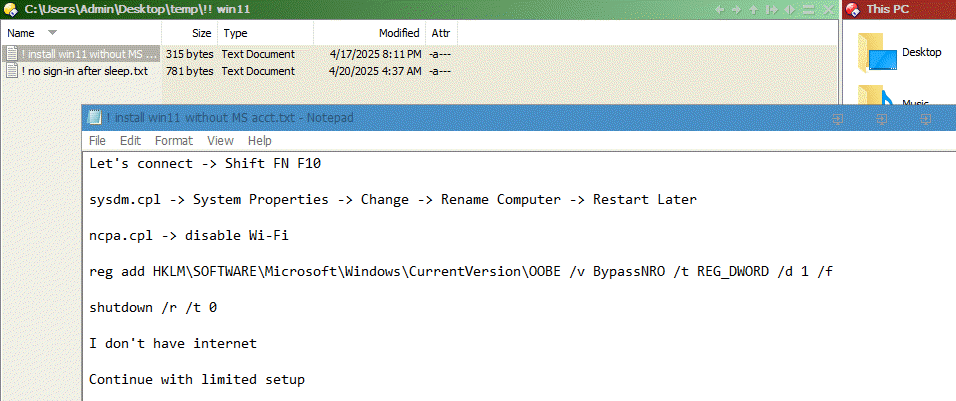Open the Format menu in Notepad
The image size is (956, 401).
(x=174, y=141)
